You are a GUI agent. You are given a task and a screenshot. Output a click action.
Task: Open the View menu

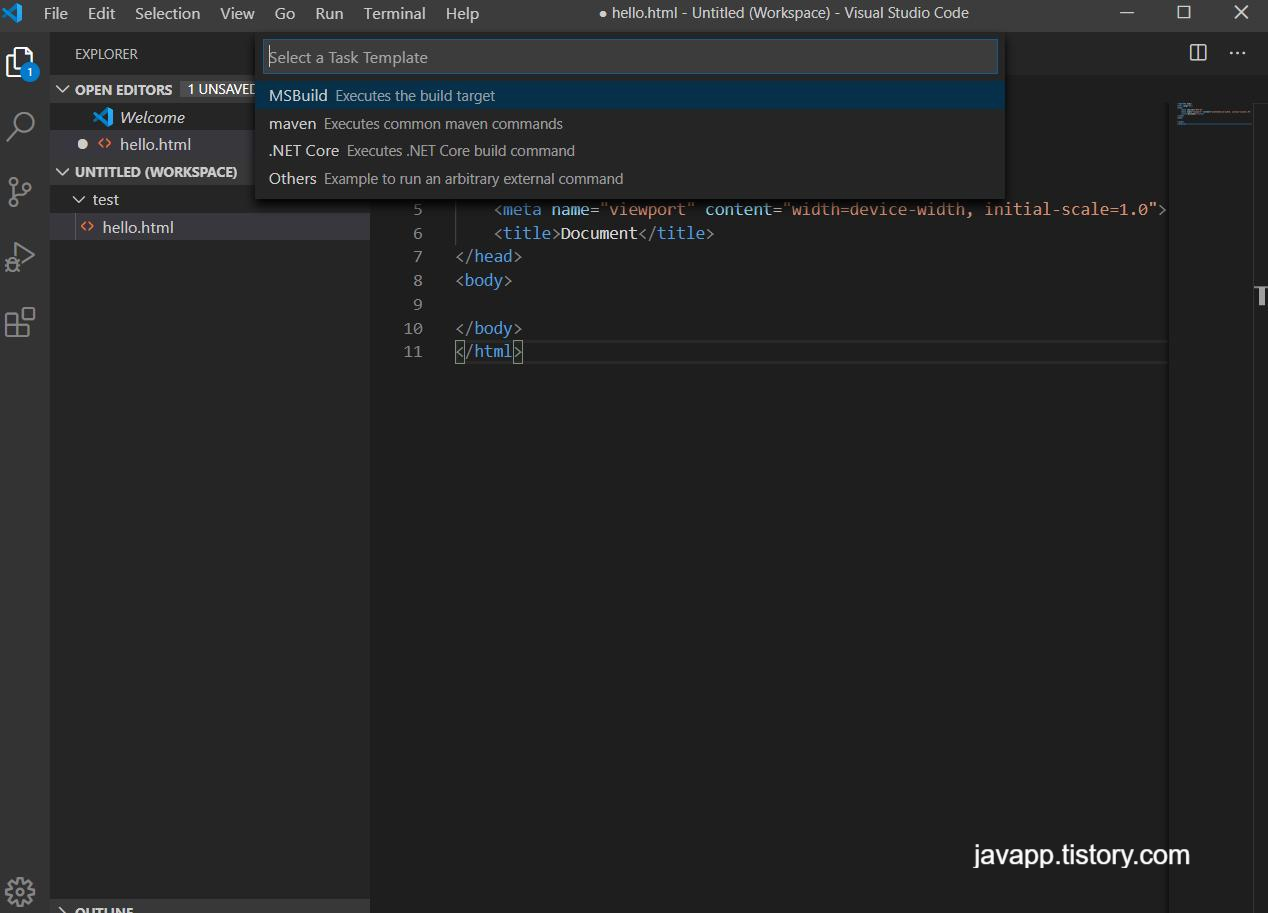point(237,13)
